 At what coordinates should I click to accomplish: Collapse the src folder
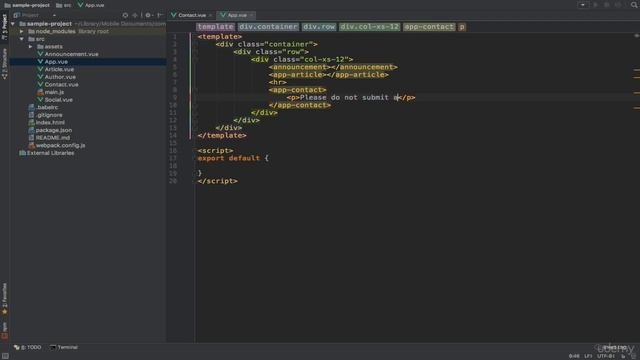[22, 39]
